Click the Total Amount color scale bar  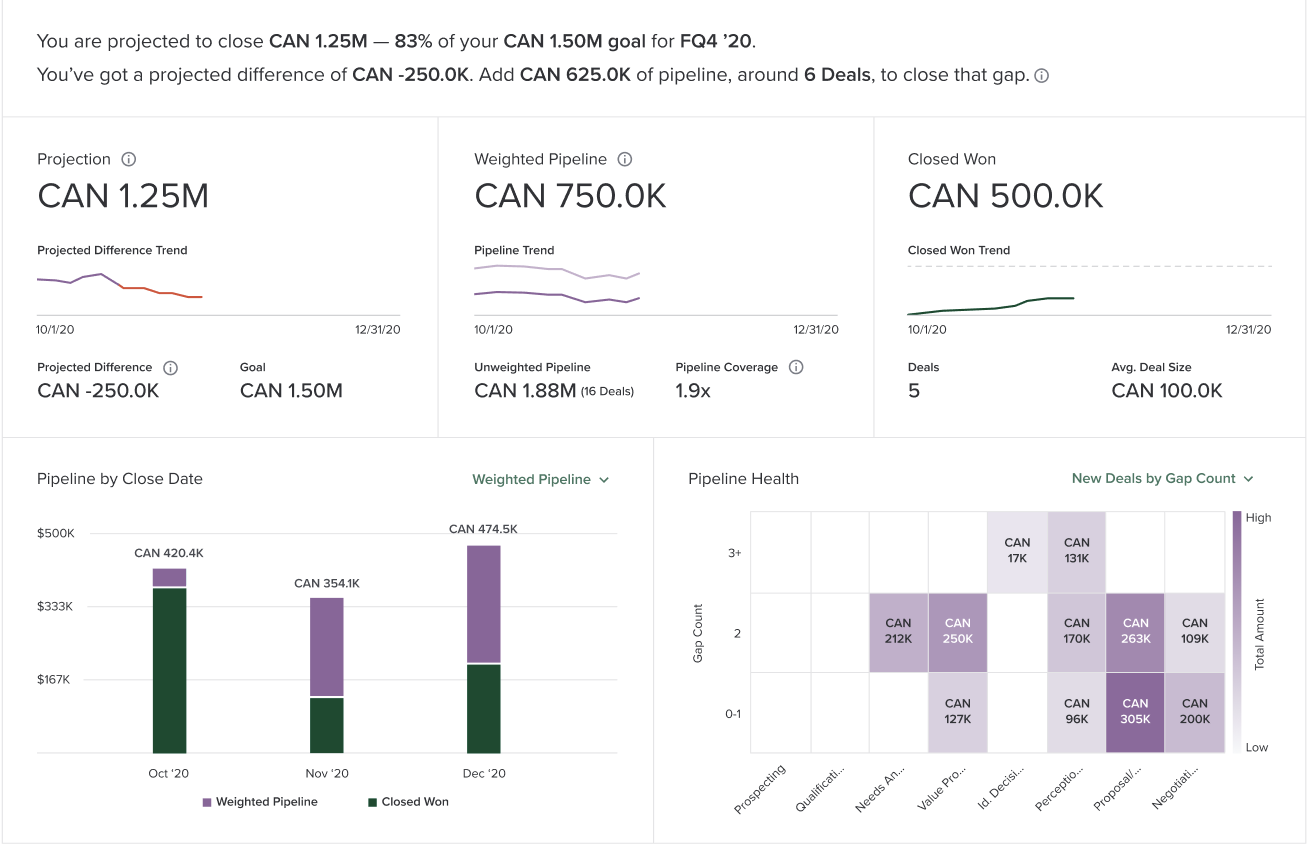coord(1237,632)
